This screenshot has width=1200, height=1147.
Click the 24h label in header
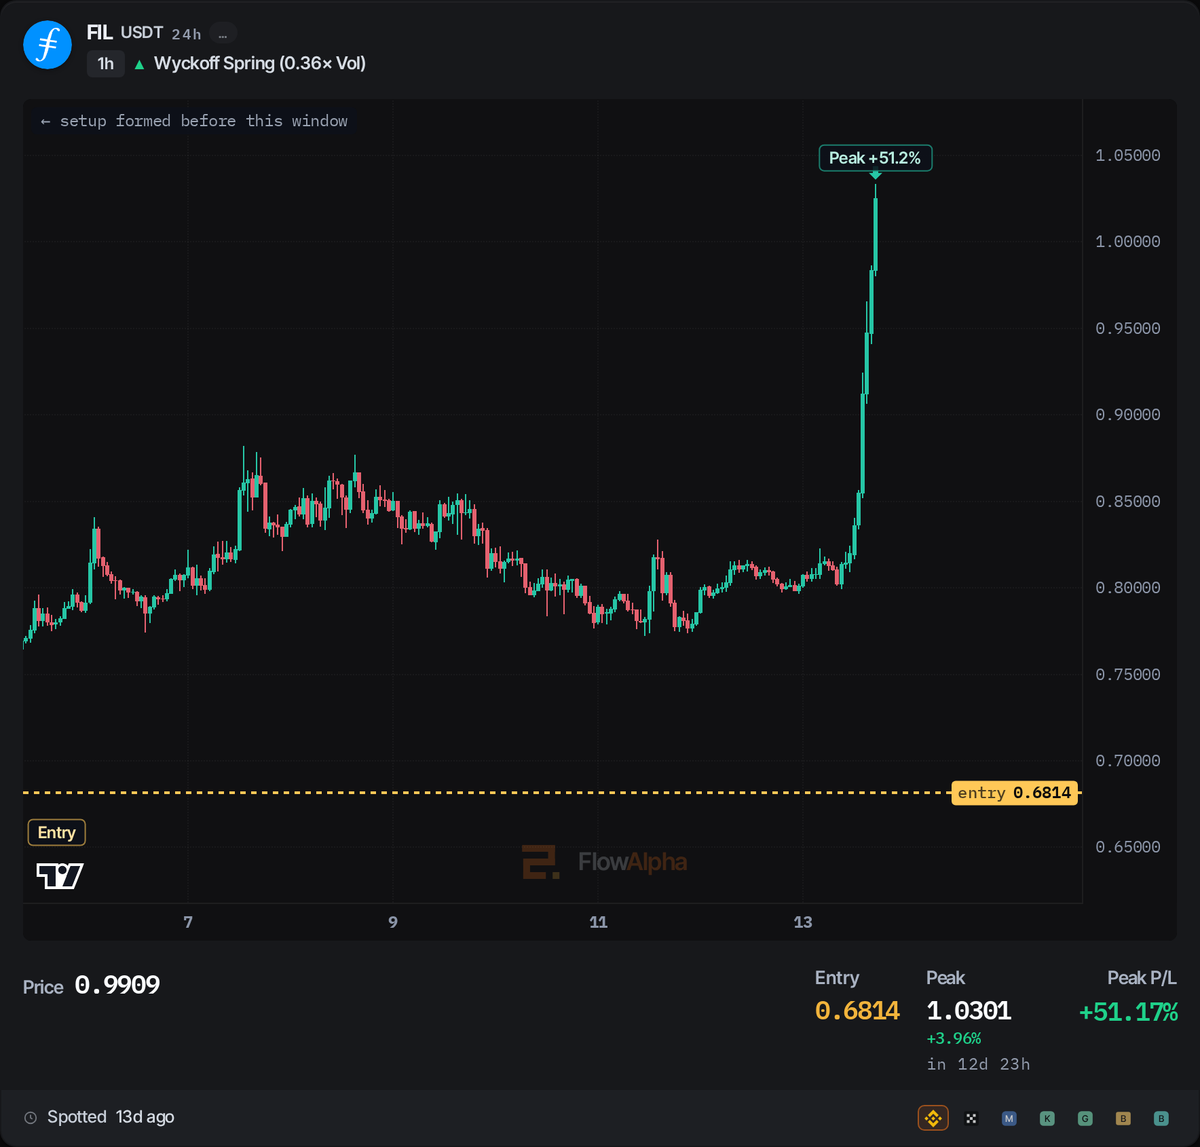point(186,34)
